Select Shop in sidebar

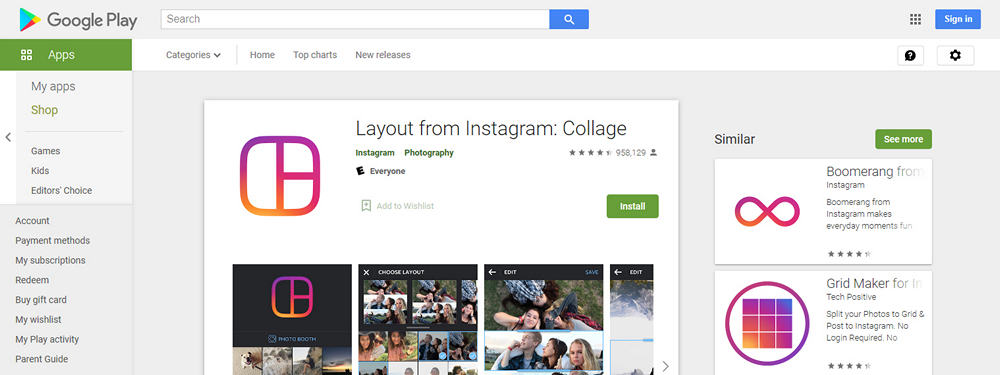pos(44,110)
